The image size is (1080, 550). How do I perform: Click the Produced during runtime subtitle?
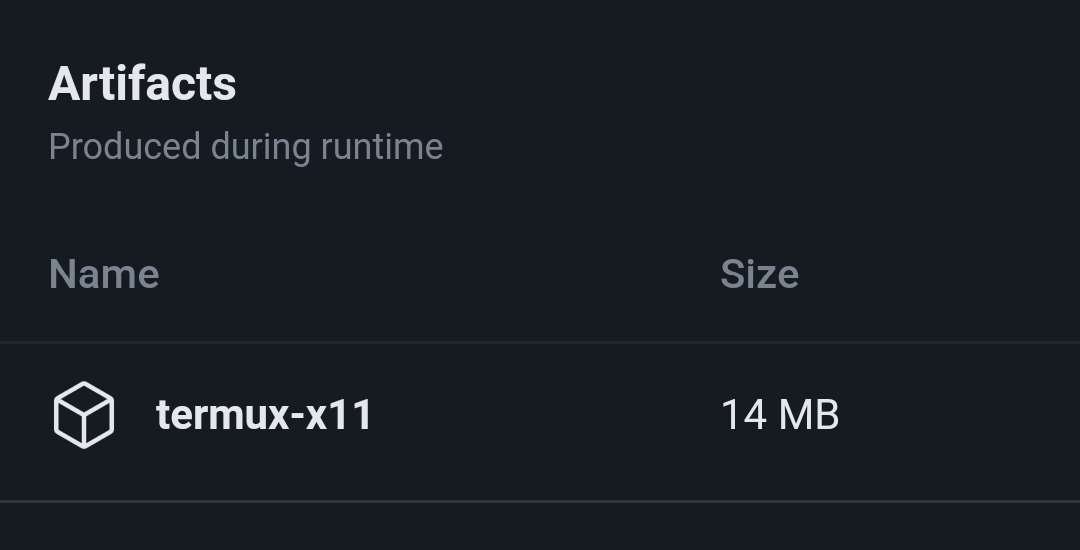point(246,147)
